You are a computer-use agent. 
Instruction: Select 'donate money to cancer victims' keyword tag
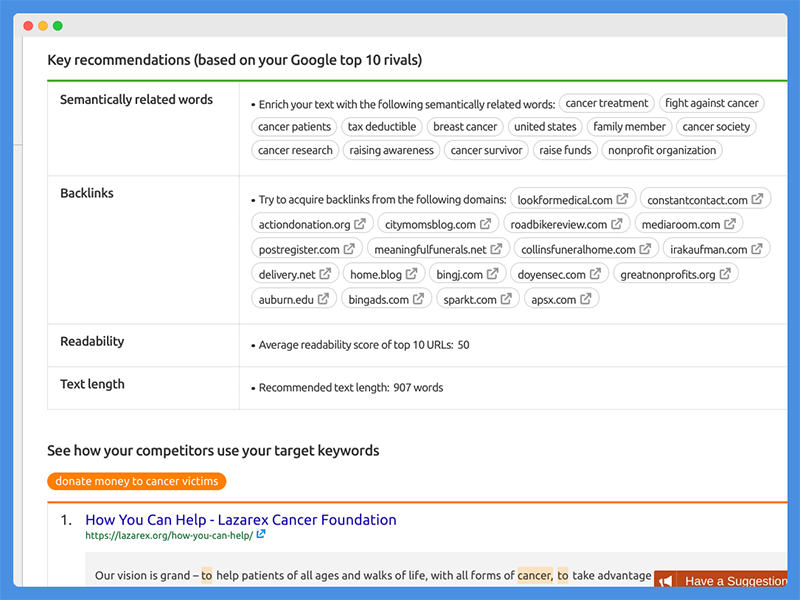(x=137, y=481)
